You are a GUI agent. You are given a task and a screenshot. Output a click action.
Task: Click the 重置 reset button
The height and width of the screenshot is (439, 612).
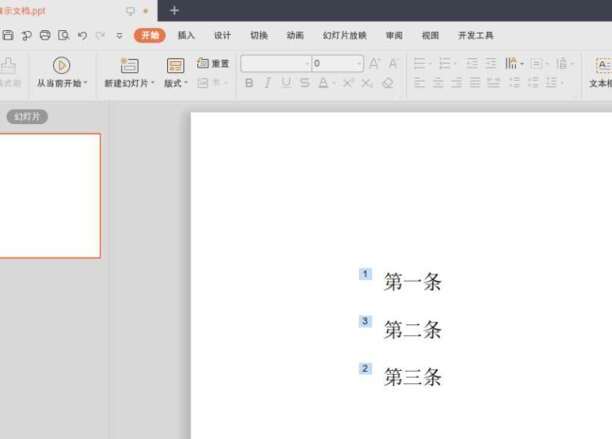(213, 63)
